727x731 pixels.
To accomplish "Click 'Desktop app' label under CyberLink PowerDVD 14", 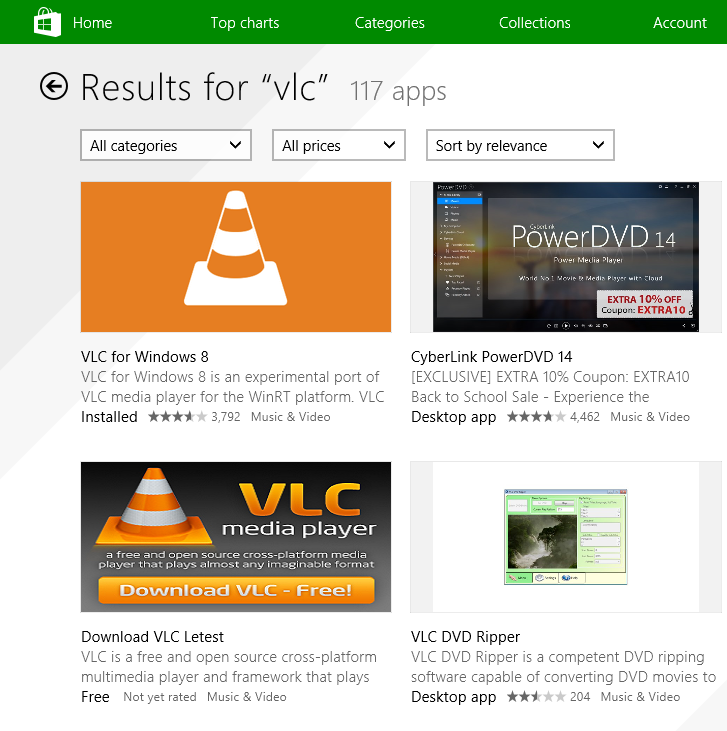I will tap(453, 417).
